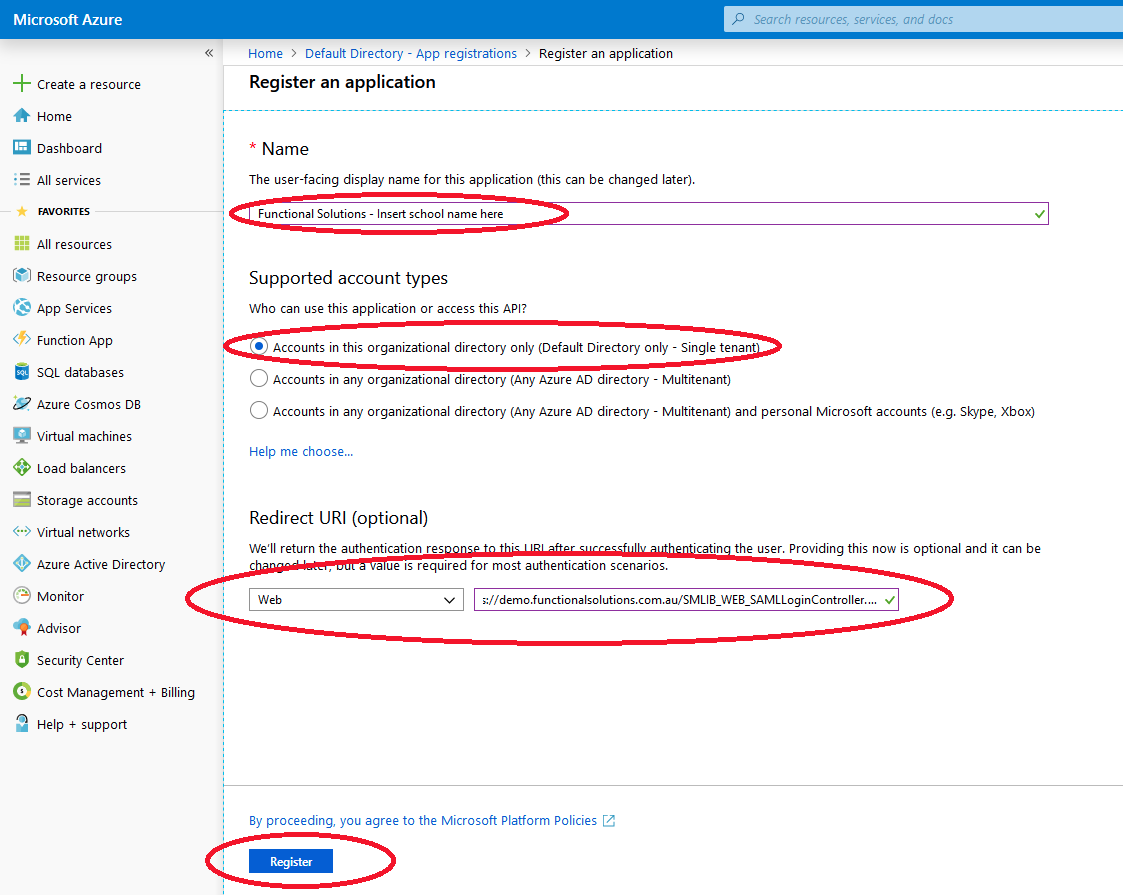Screen dimensions: 1123x895
Task: Click the Virtual machines monitor icon
Action: (x=22, y=435)
